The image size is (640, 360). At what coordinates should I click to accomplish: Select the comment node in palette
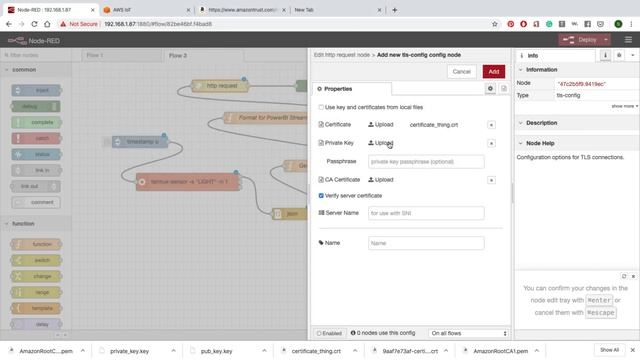pyautogui.click(x=36, y=202)
